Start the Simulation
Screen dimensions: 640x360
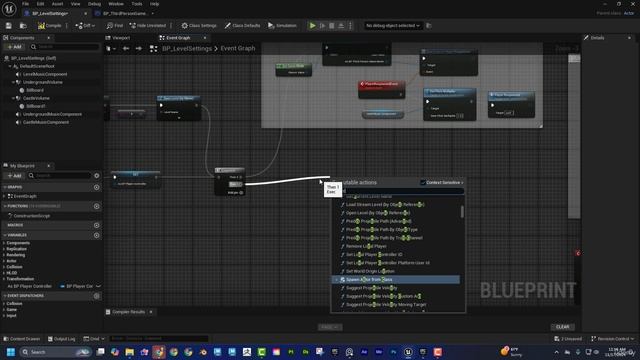(x=282, y=25)
